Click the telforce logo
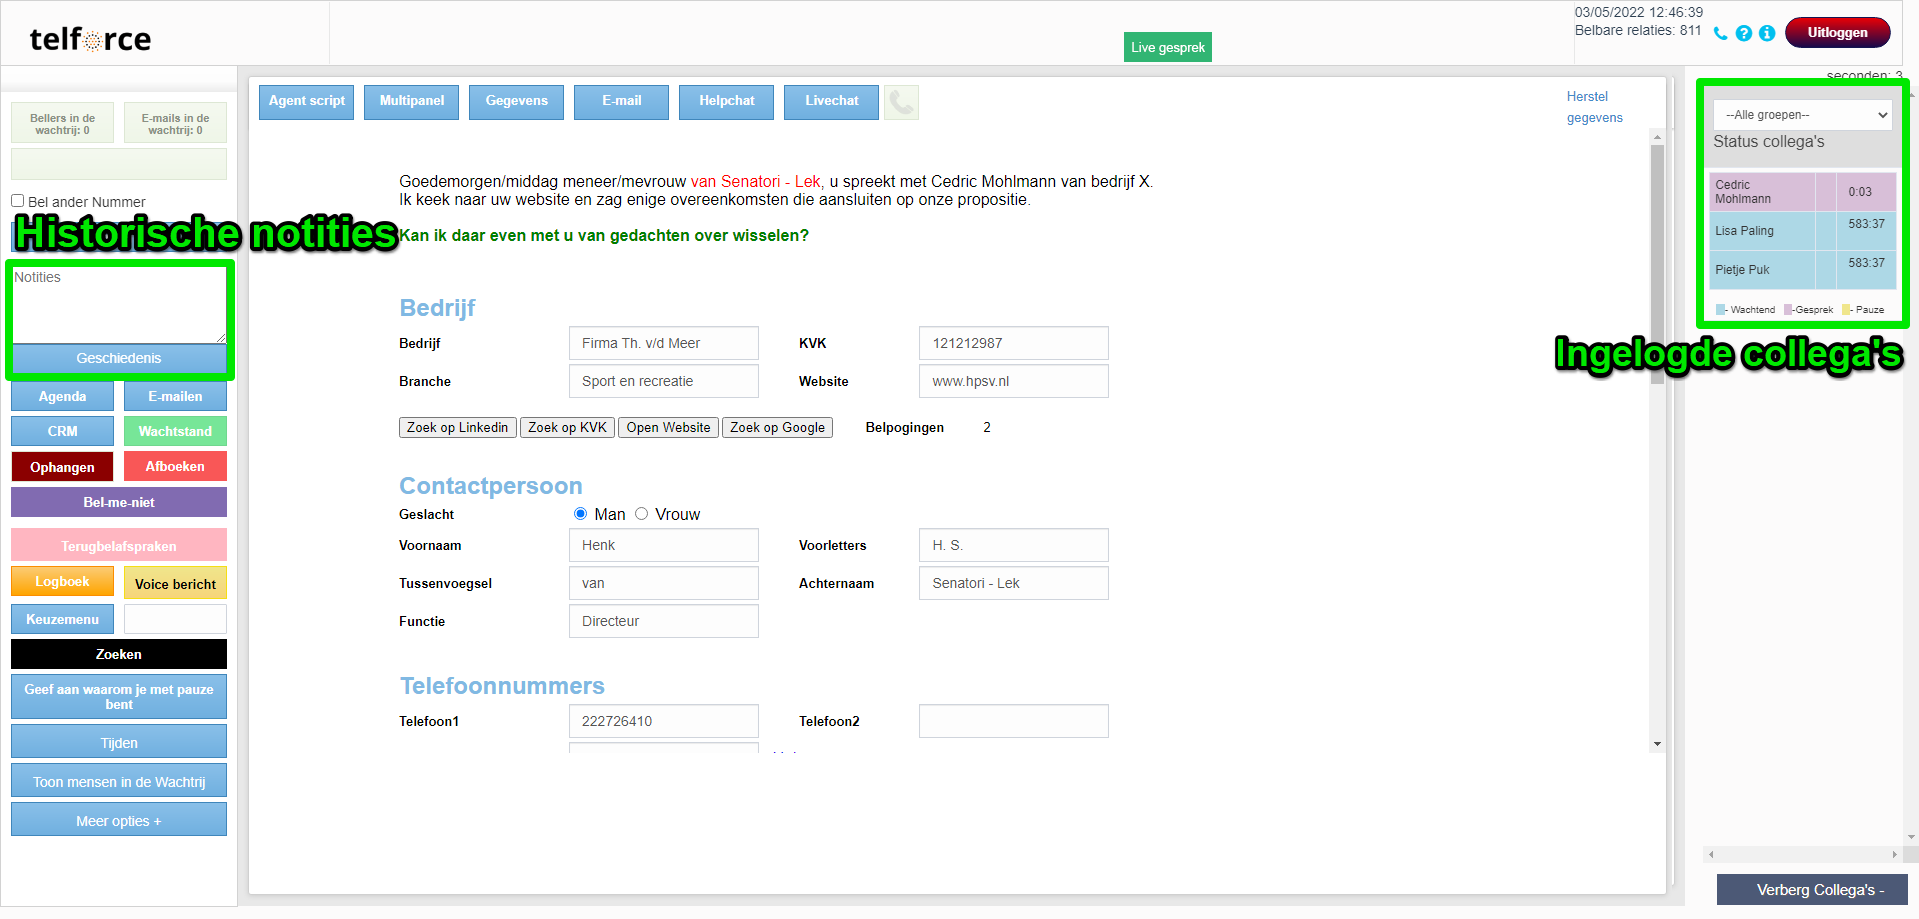The height and width of the screenshot is (919, 1919). pos(90,39)
